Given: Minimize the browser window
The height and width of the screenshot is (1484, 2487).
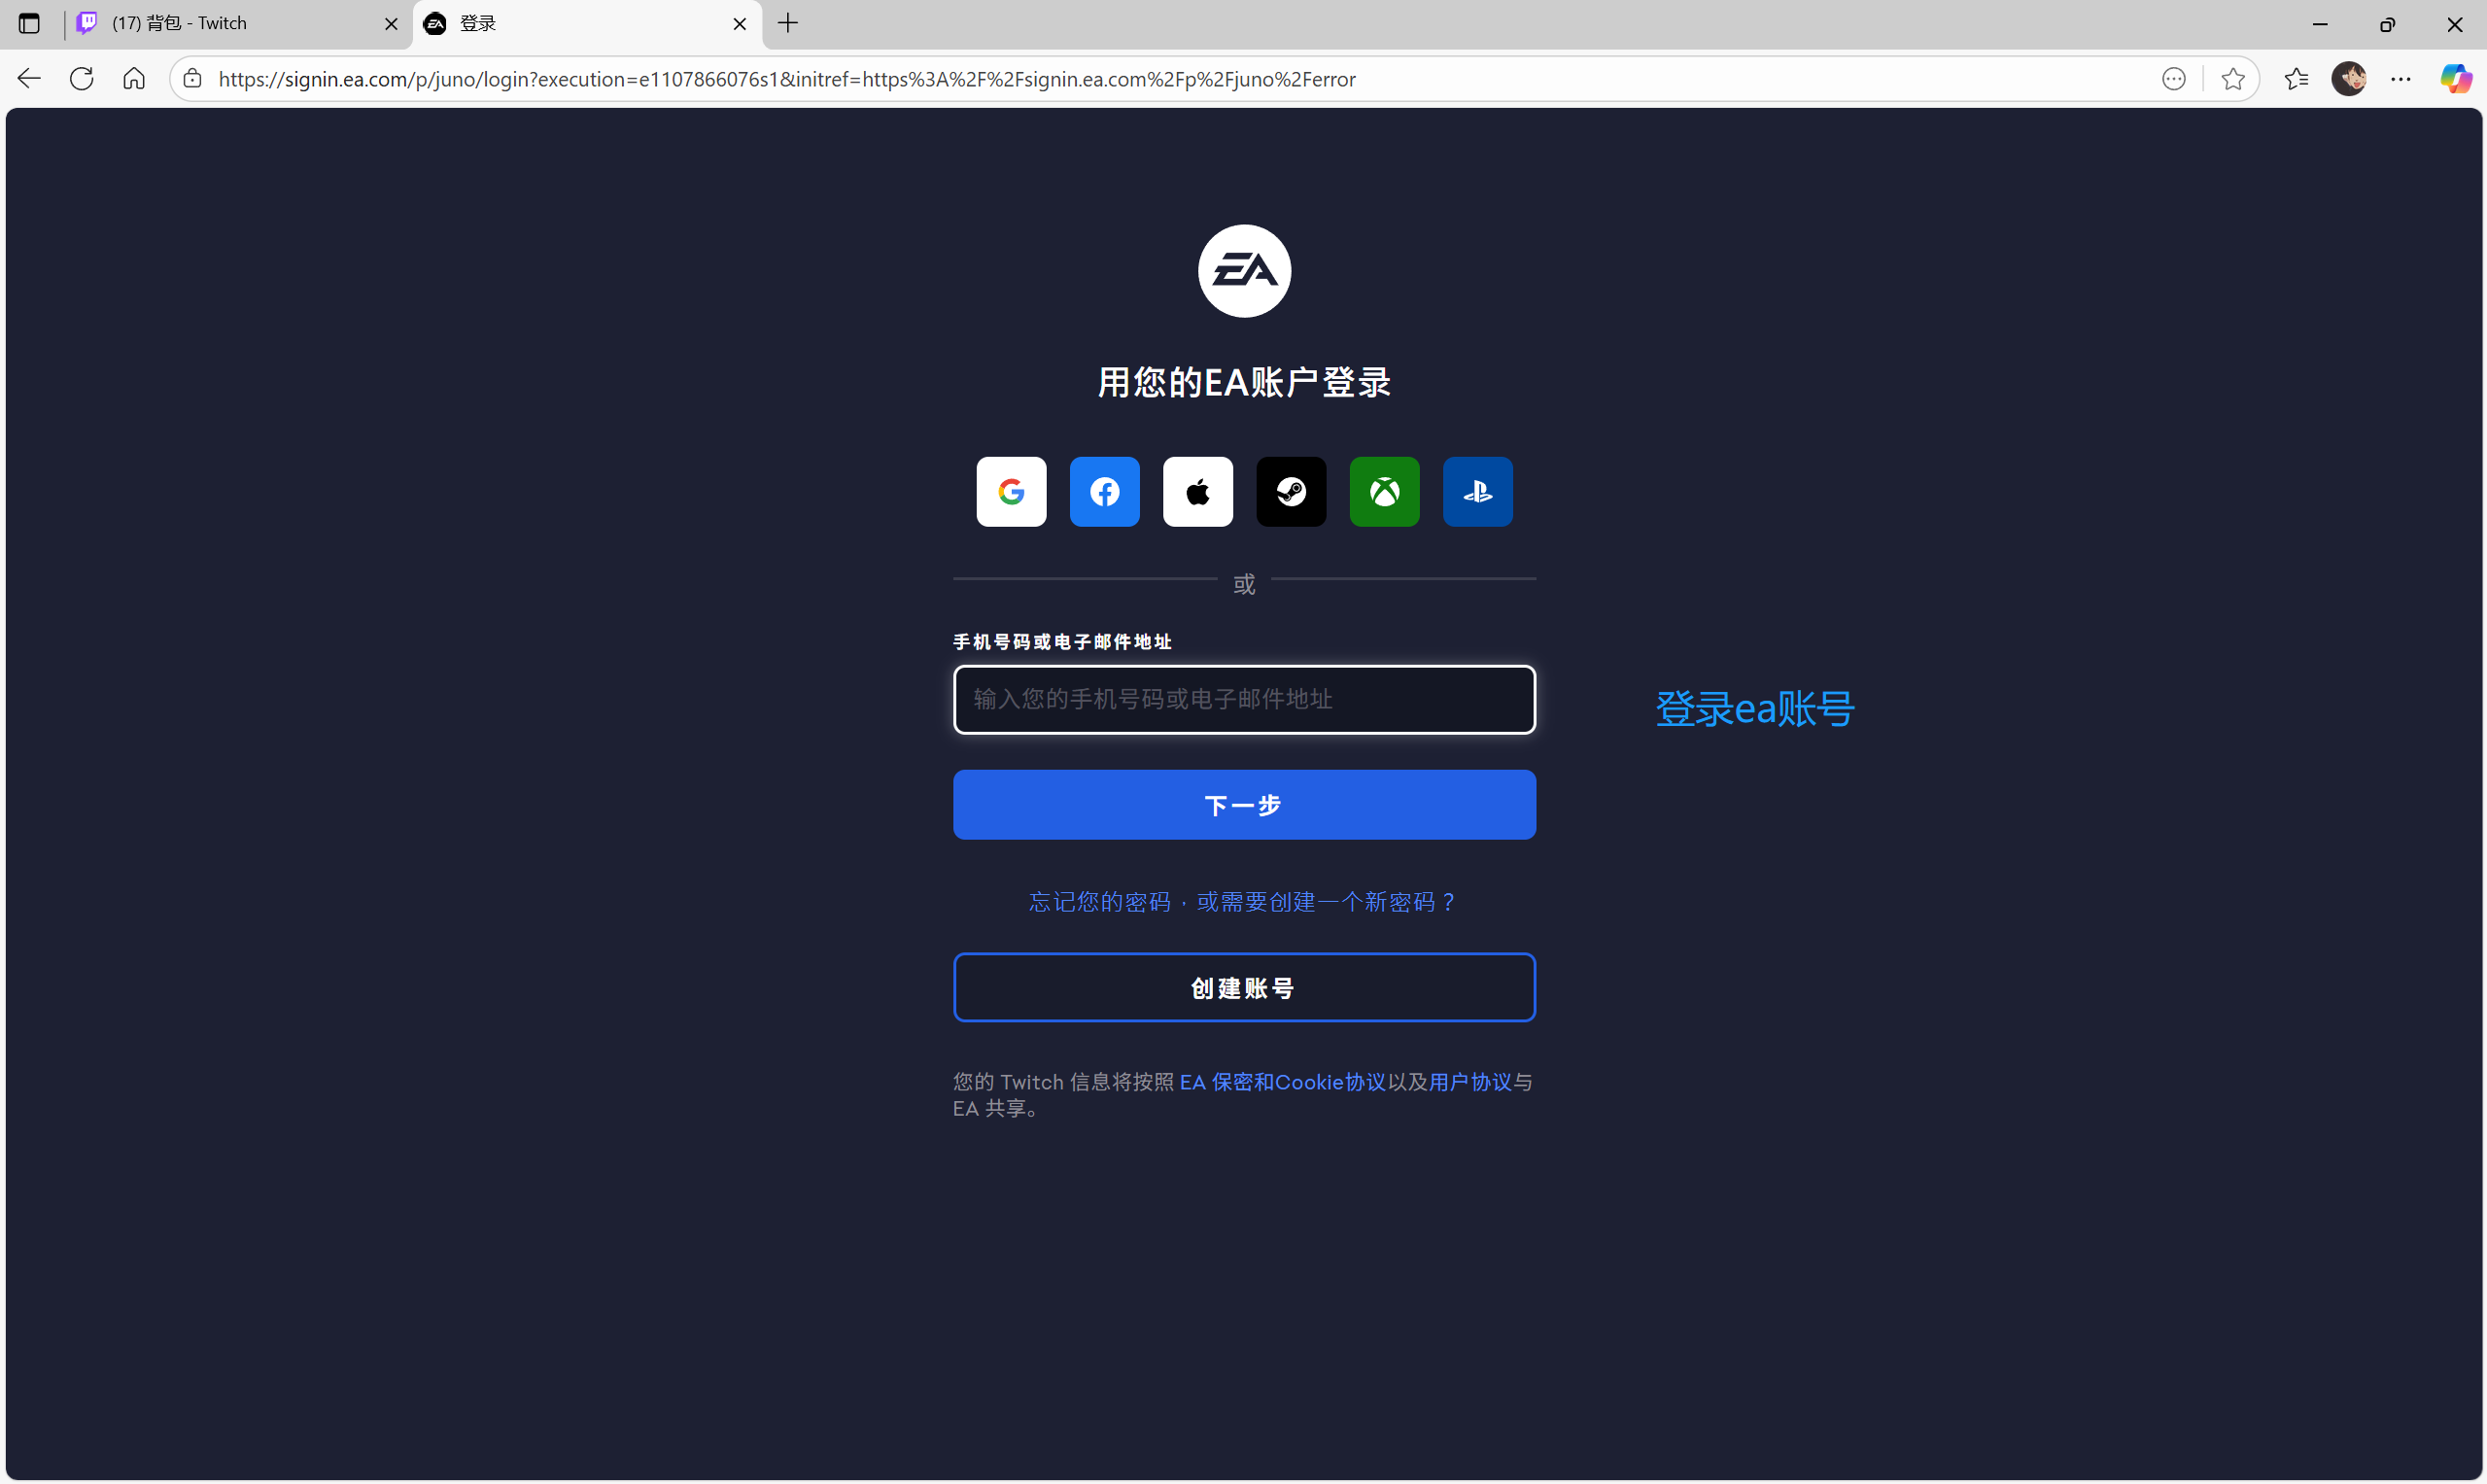Looking at the screenshot, I should tap(2319, 24).
